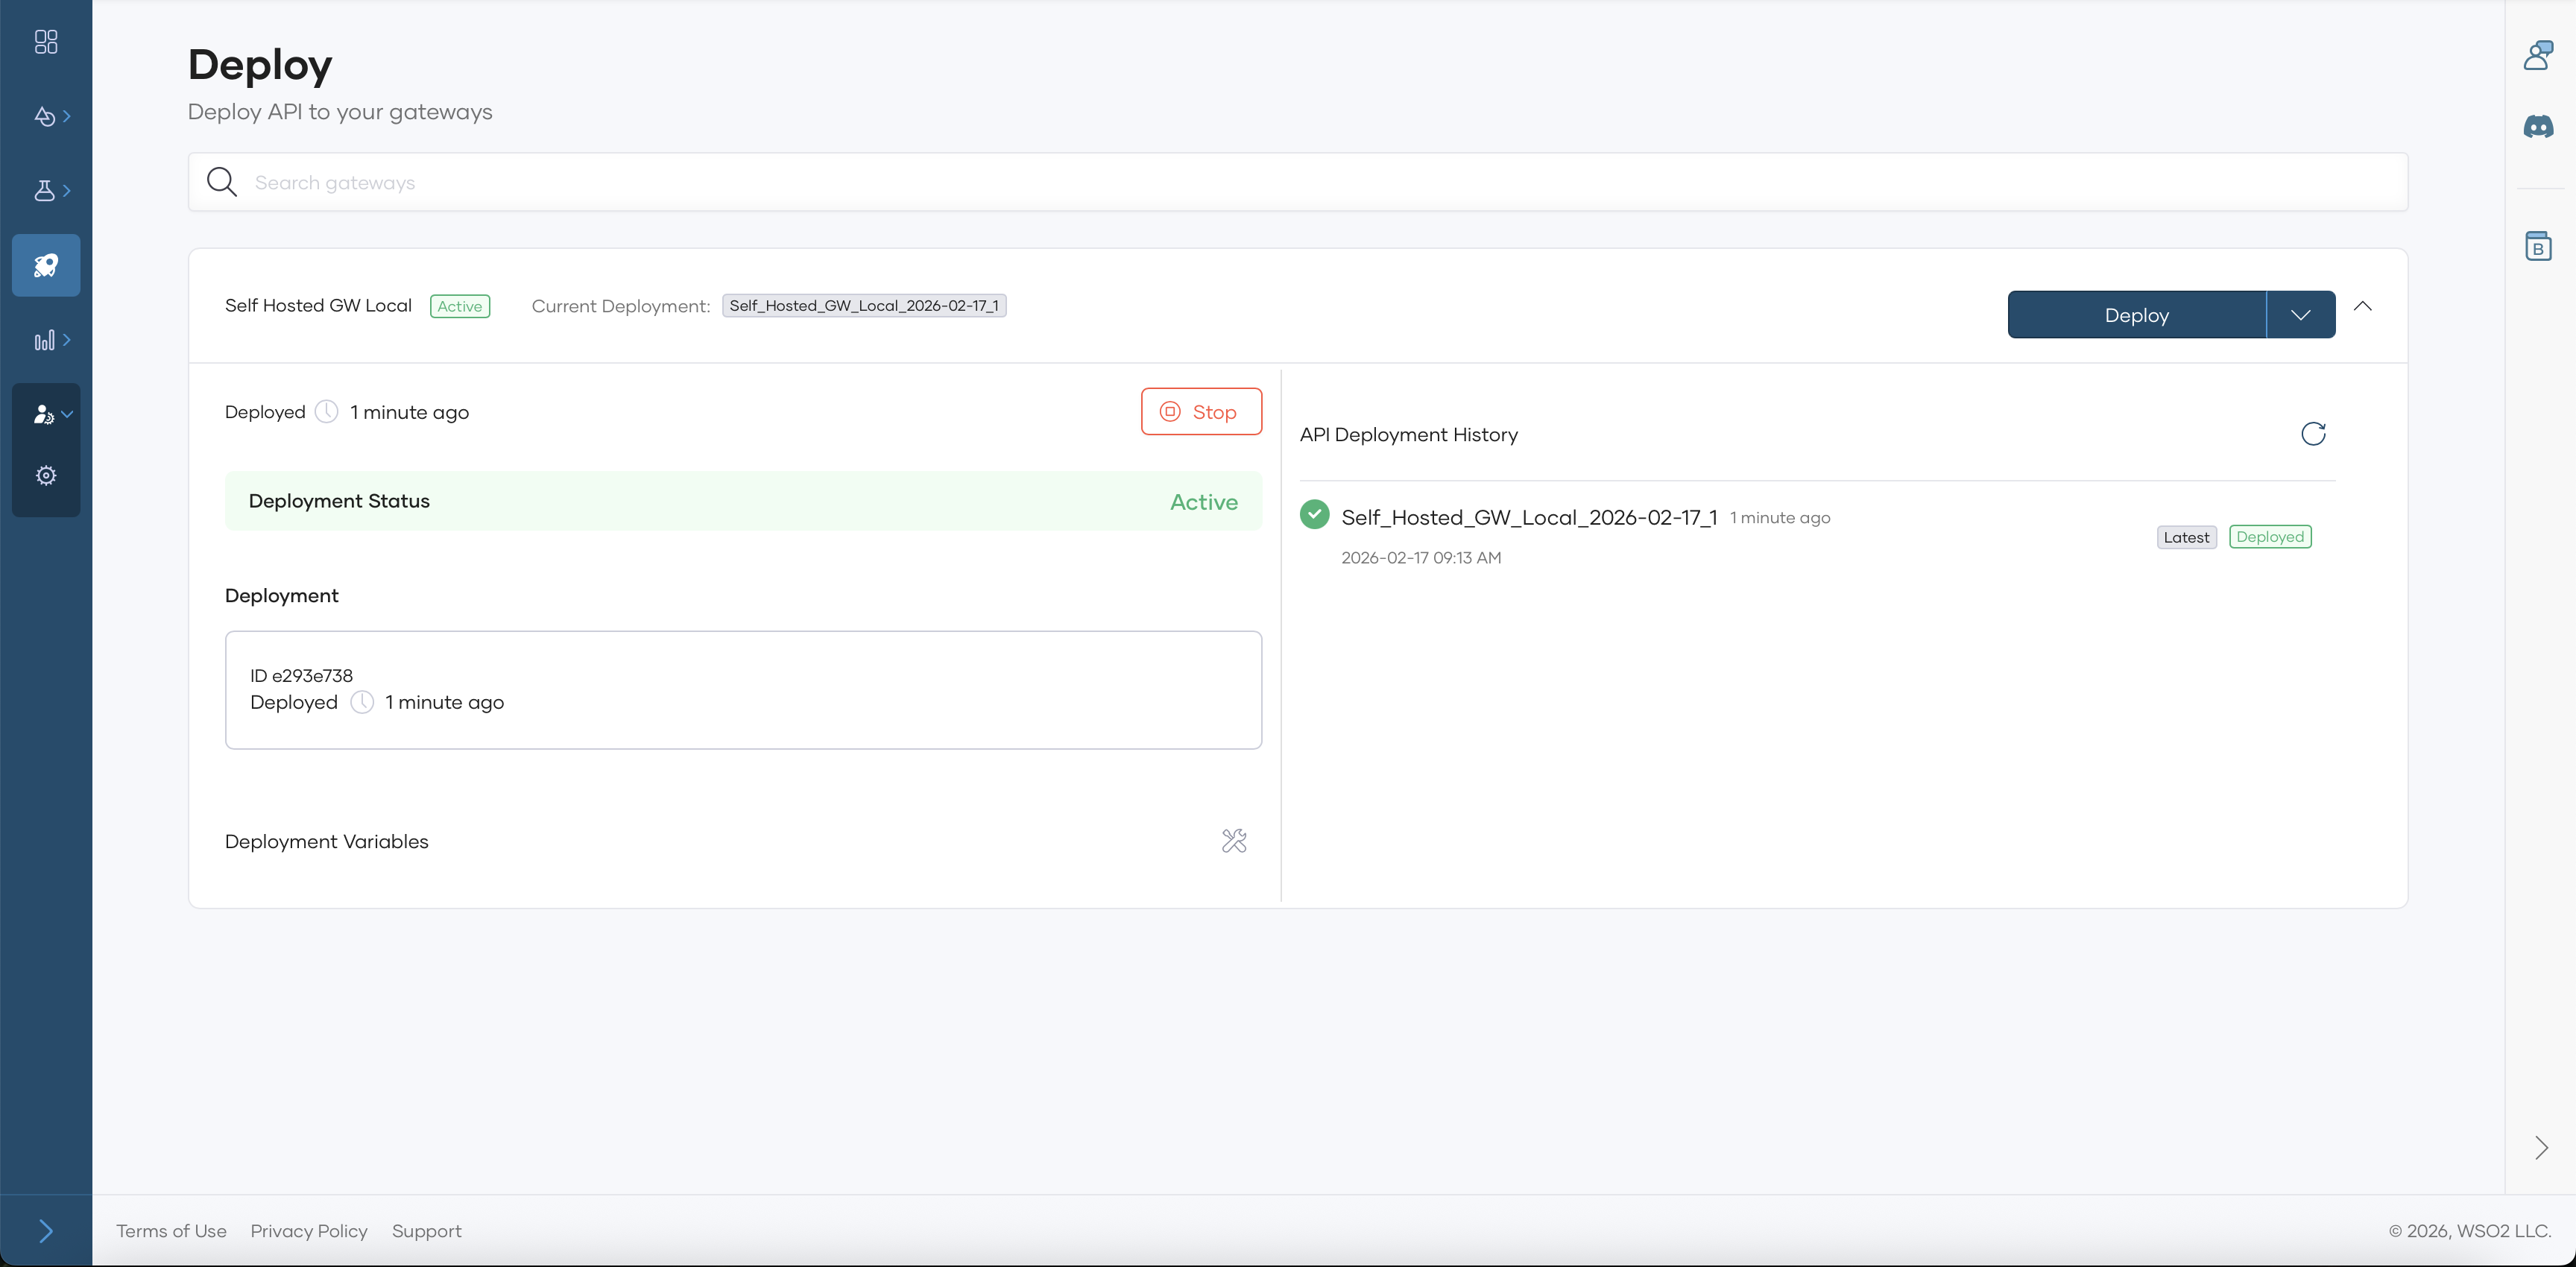Open the Terms of Use link
This screenshot has width=2576, height=1267.
(171, 1231)
